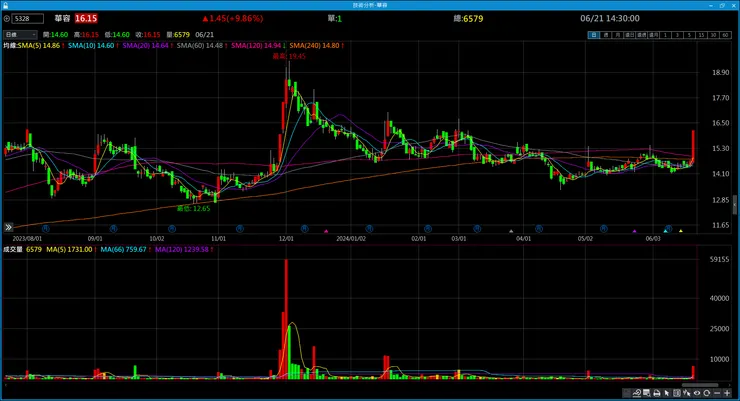Print the chart using printer icon
This screenshot has height=401, width=740.
coord(656,393)
